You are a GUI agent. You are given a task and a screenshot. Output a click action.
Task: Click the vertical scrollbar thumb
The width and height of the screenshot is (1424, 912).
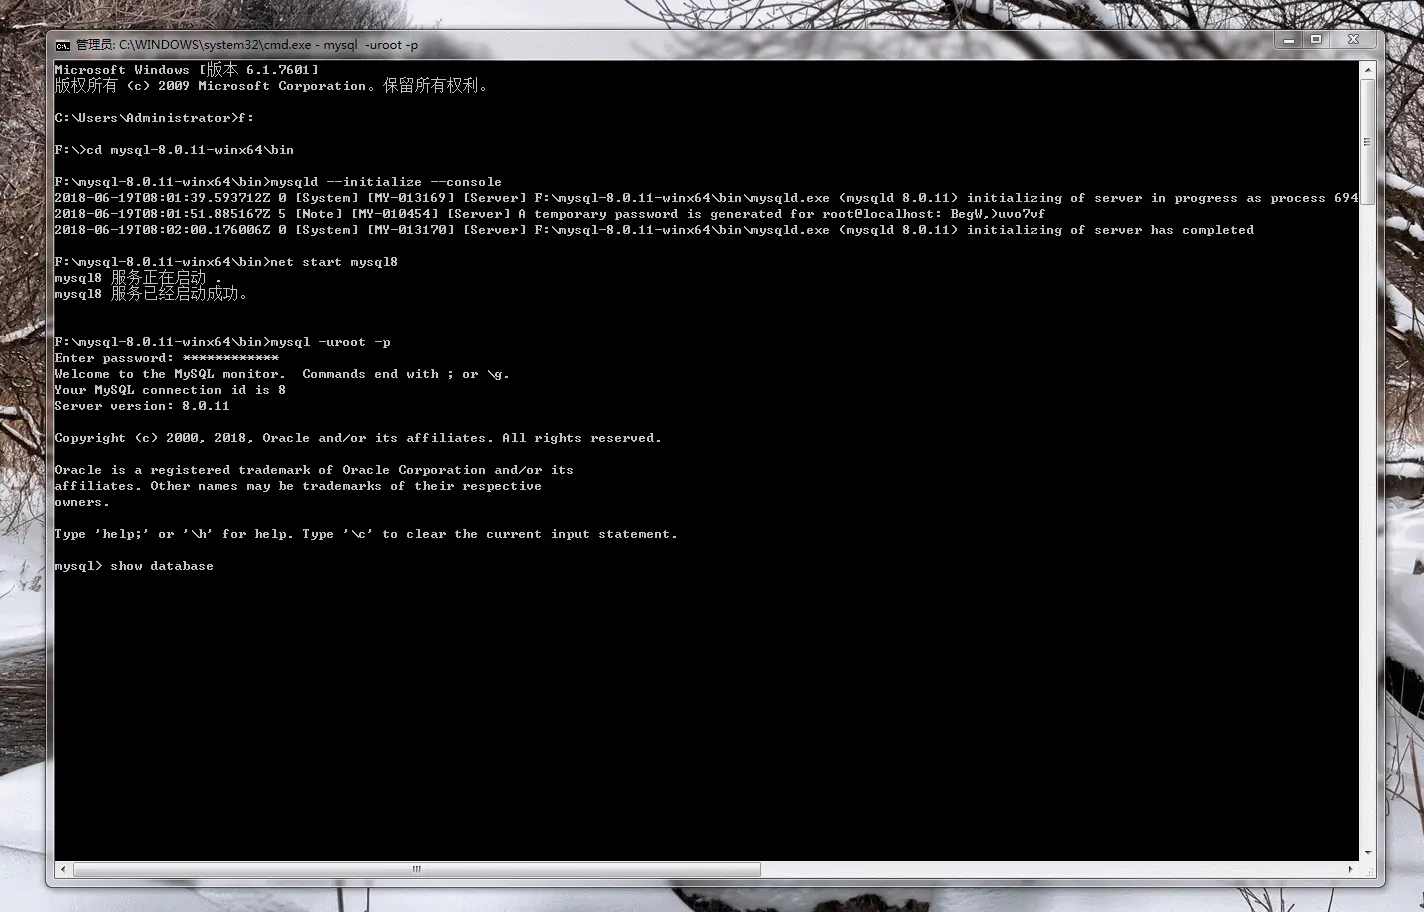click(x=1367, y=141)
